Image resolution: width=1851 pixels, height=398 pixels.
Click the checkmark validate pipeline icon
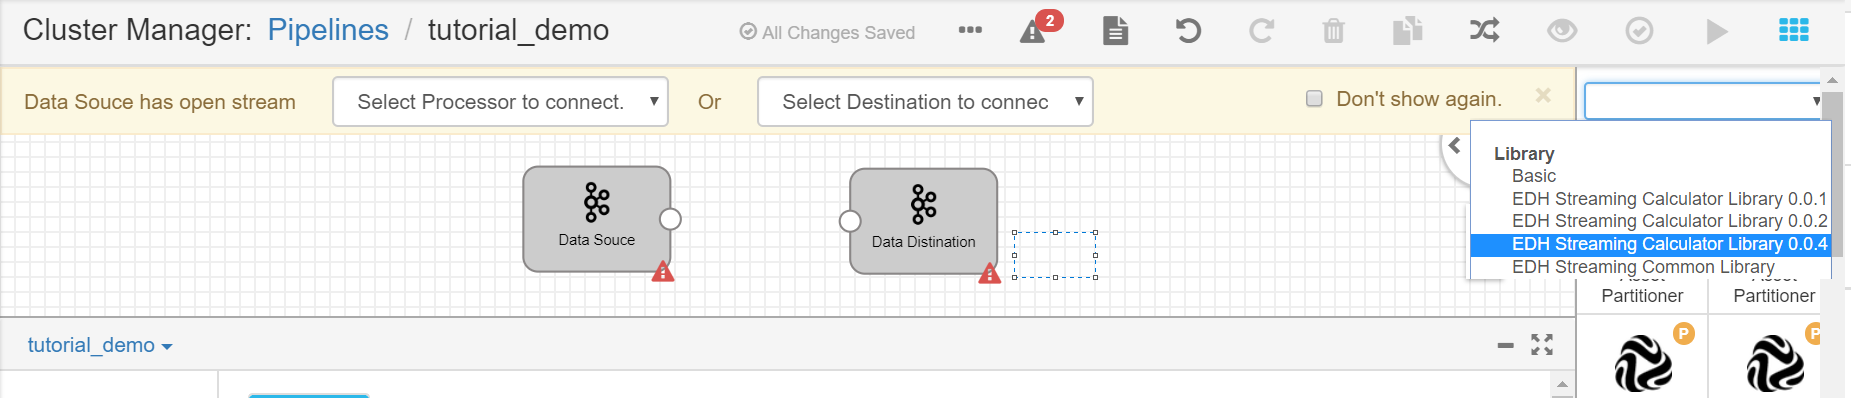(x=1639, y=31)
